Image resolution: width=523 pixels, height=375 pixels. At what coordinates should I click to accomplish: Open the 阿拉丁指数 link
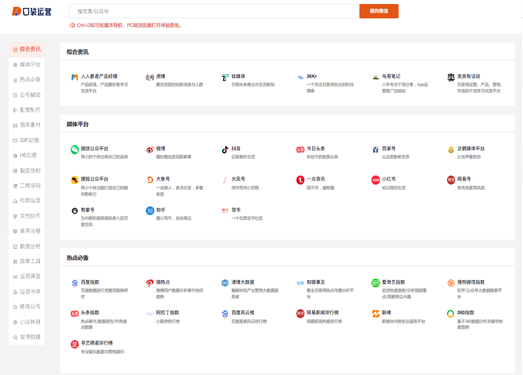click(167, 313)
